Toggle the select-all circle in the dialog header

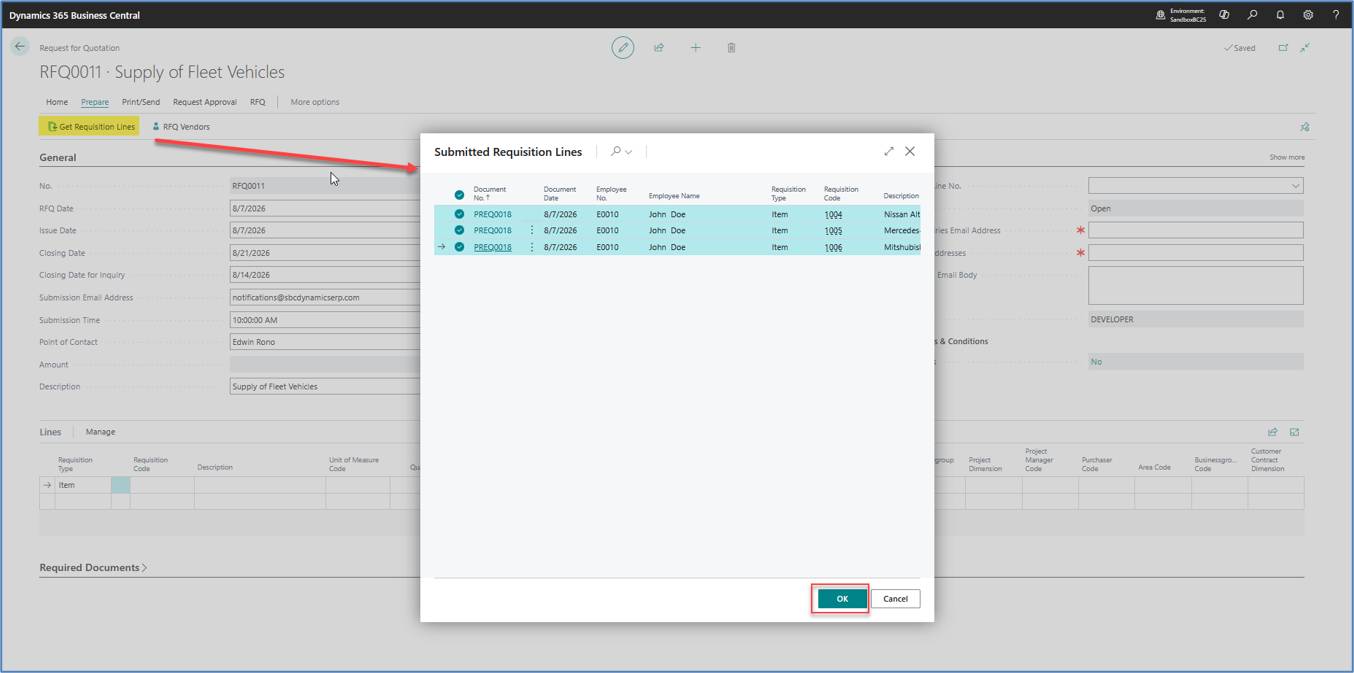[459, 195]
